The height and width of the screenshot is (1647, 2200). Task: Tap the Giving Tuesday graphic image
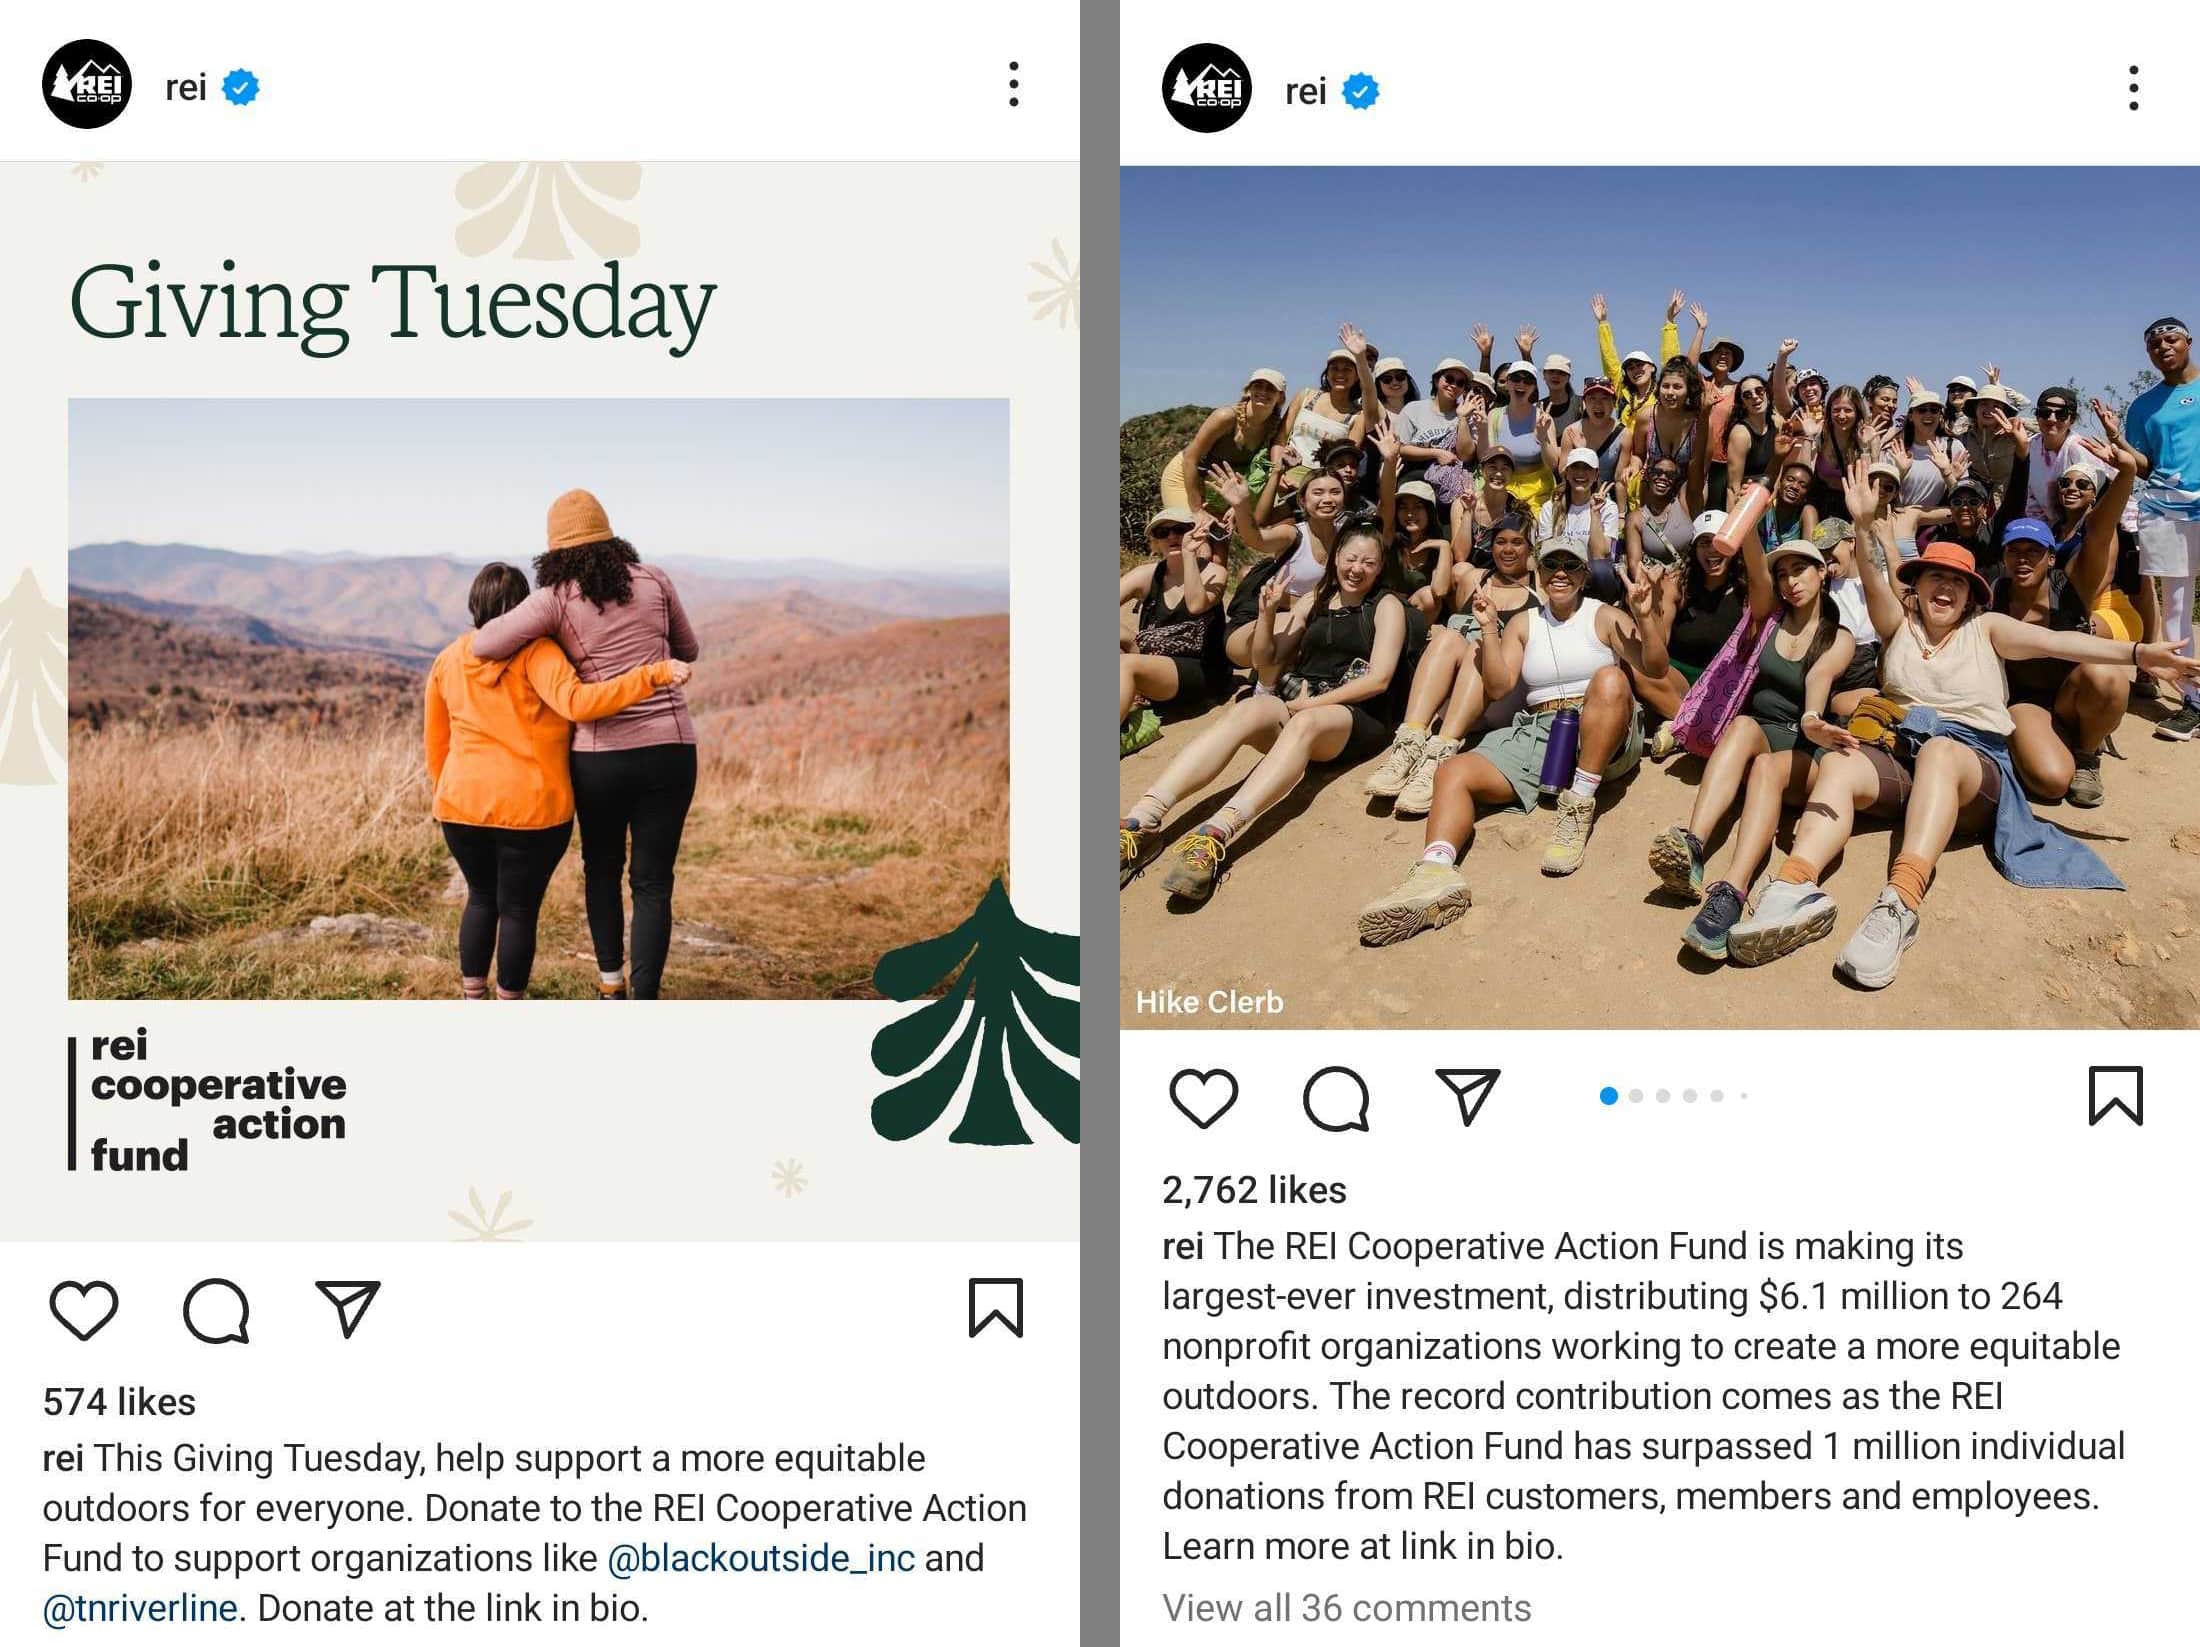pos(540,700)
